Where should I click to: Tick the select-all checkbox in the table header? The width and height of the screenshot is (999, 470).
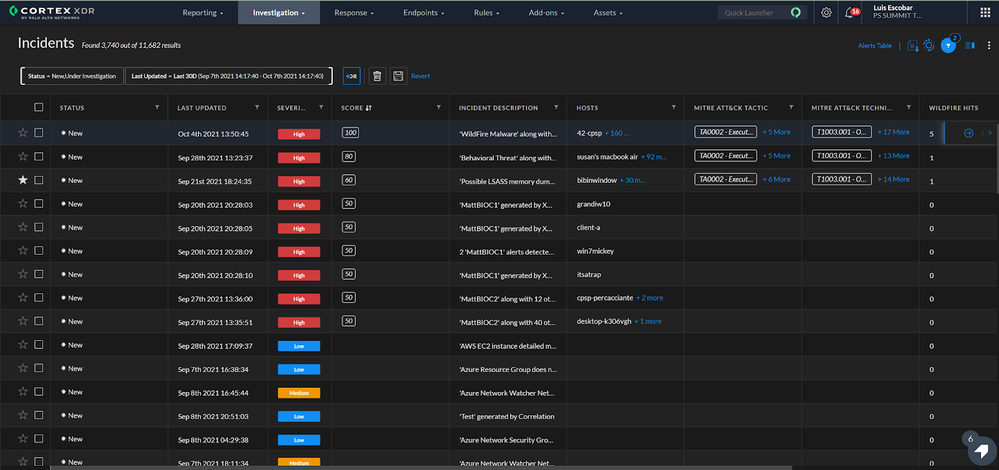[39, 108]
